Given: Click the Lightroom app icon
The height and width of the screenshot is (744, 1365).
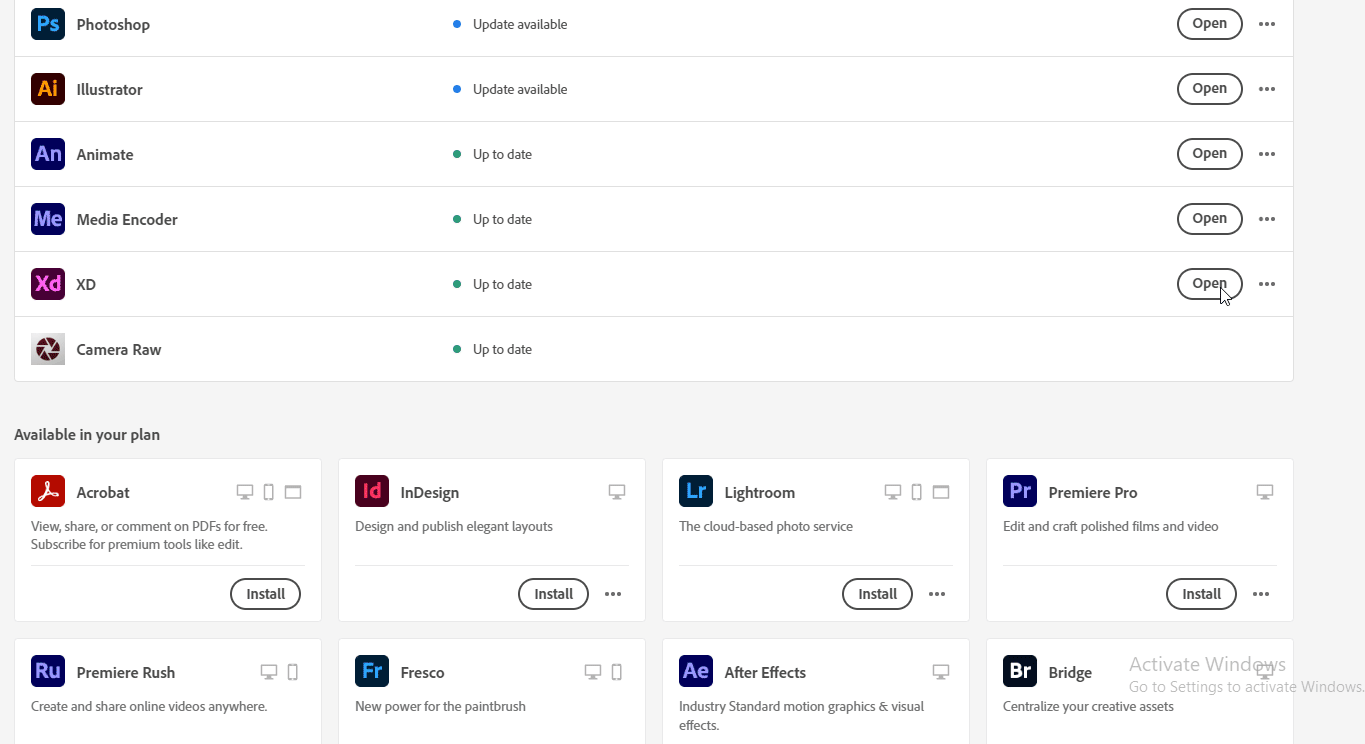Looking at the screenshot, I should (696, 492).
